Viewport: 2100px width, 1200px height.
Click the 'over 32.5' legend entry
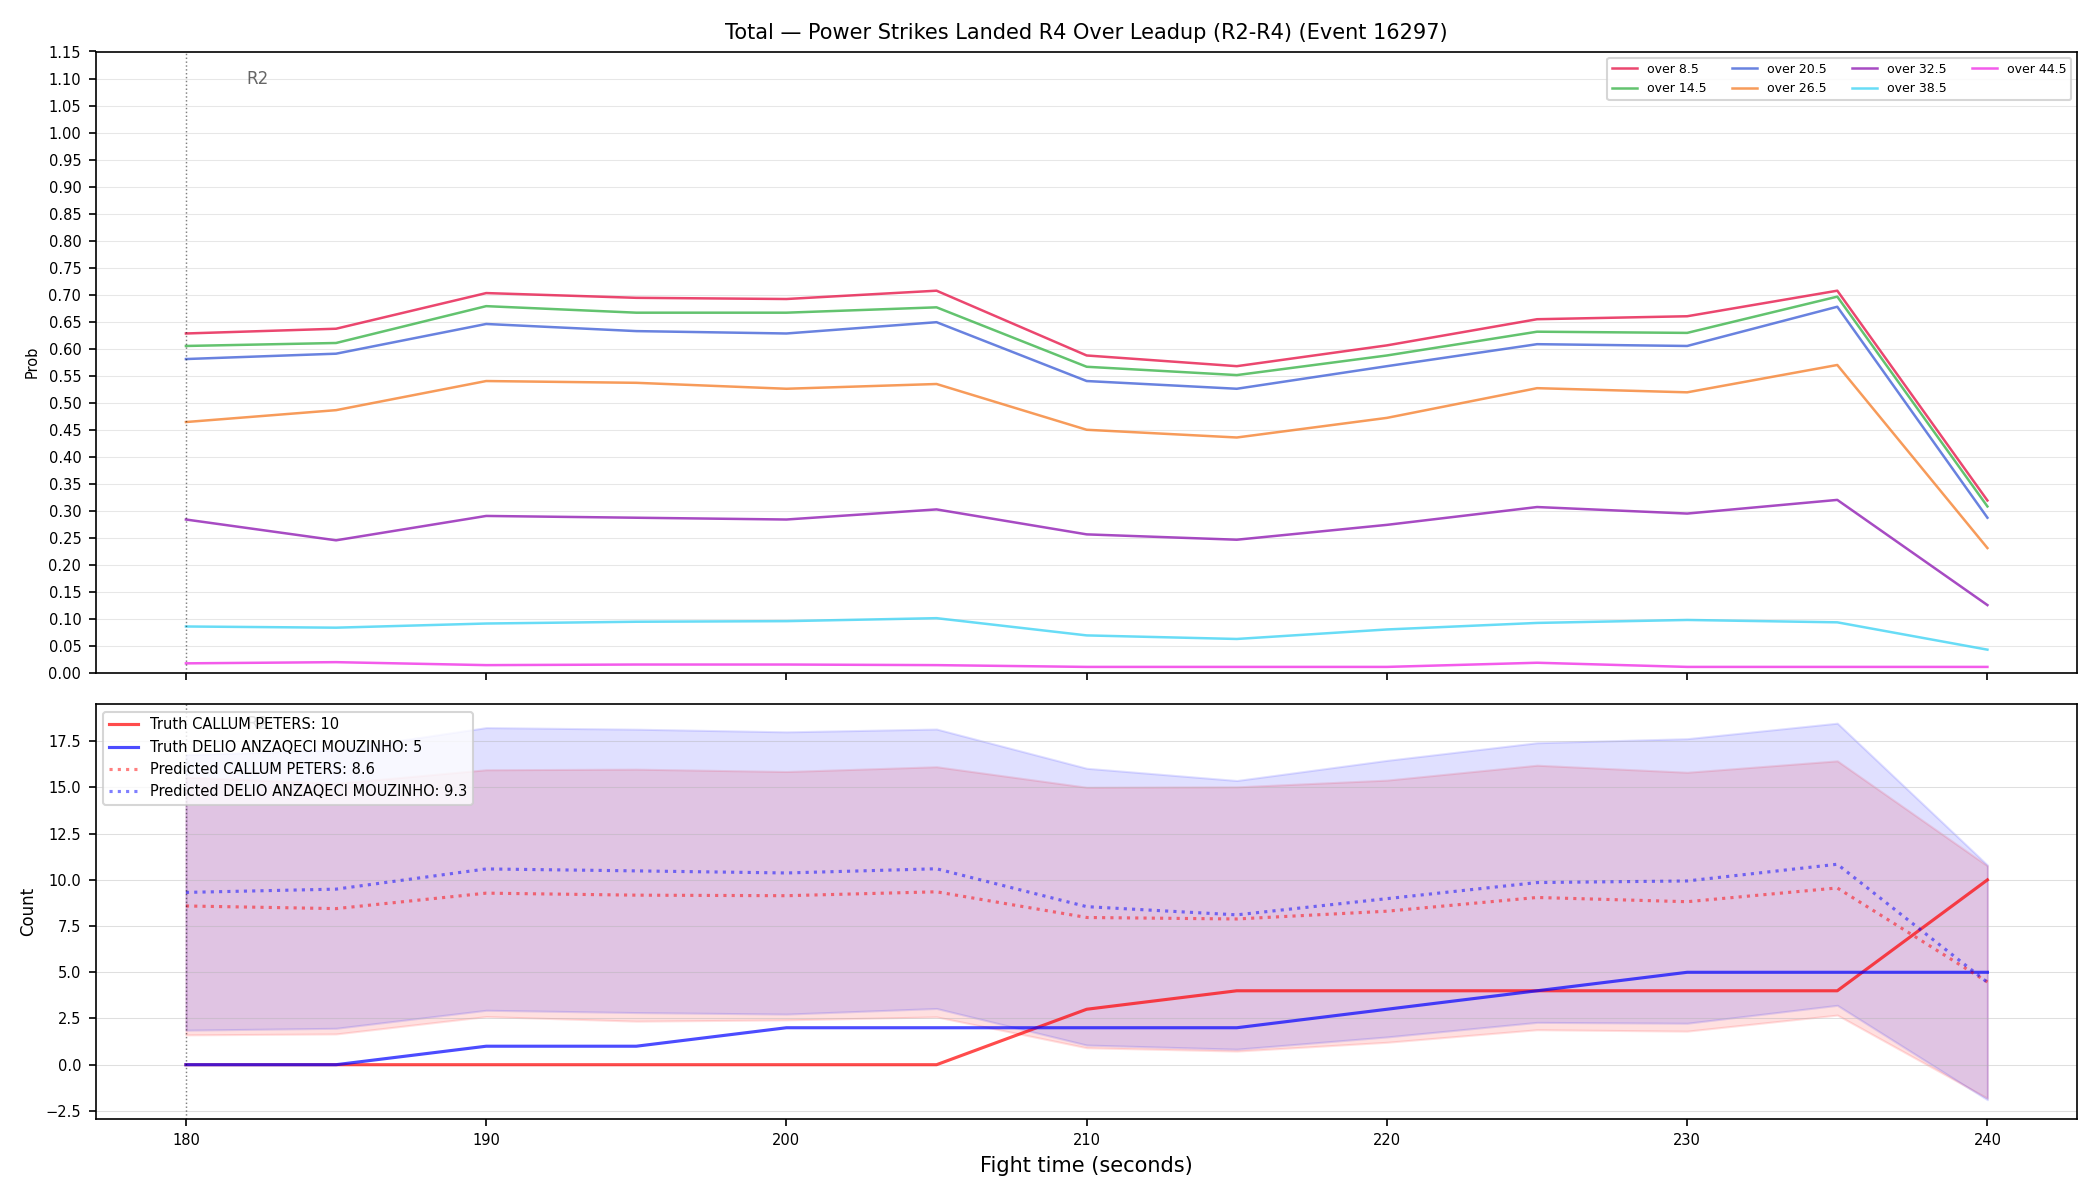tap(1899, 69)
